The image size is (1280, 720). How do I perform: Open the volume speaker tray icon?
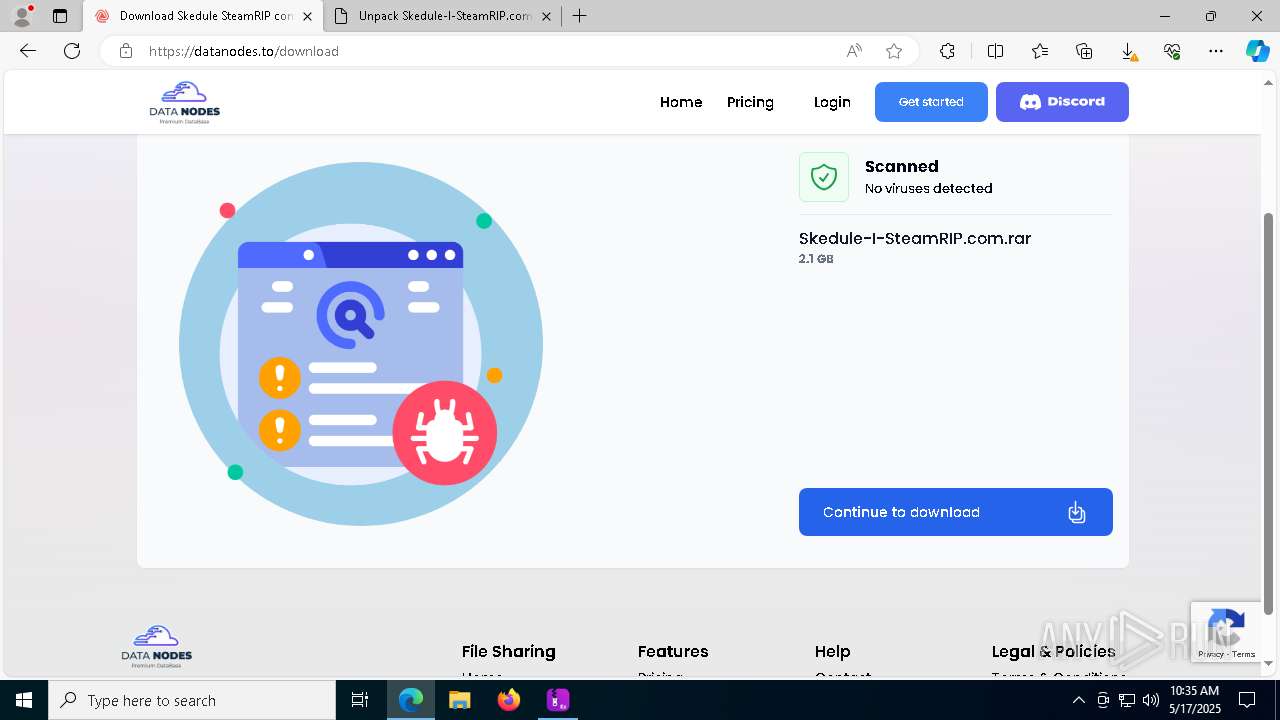click(1150, 700)
